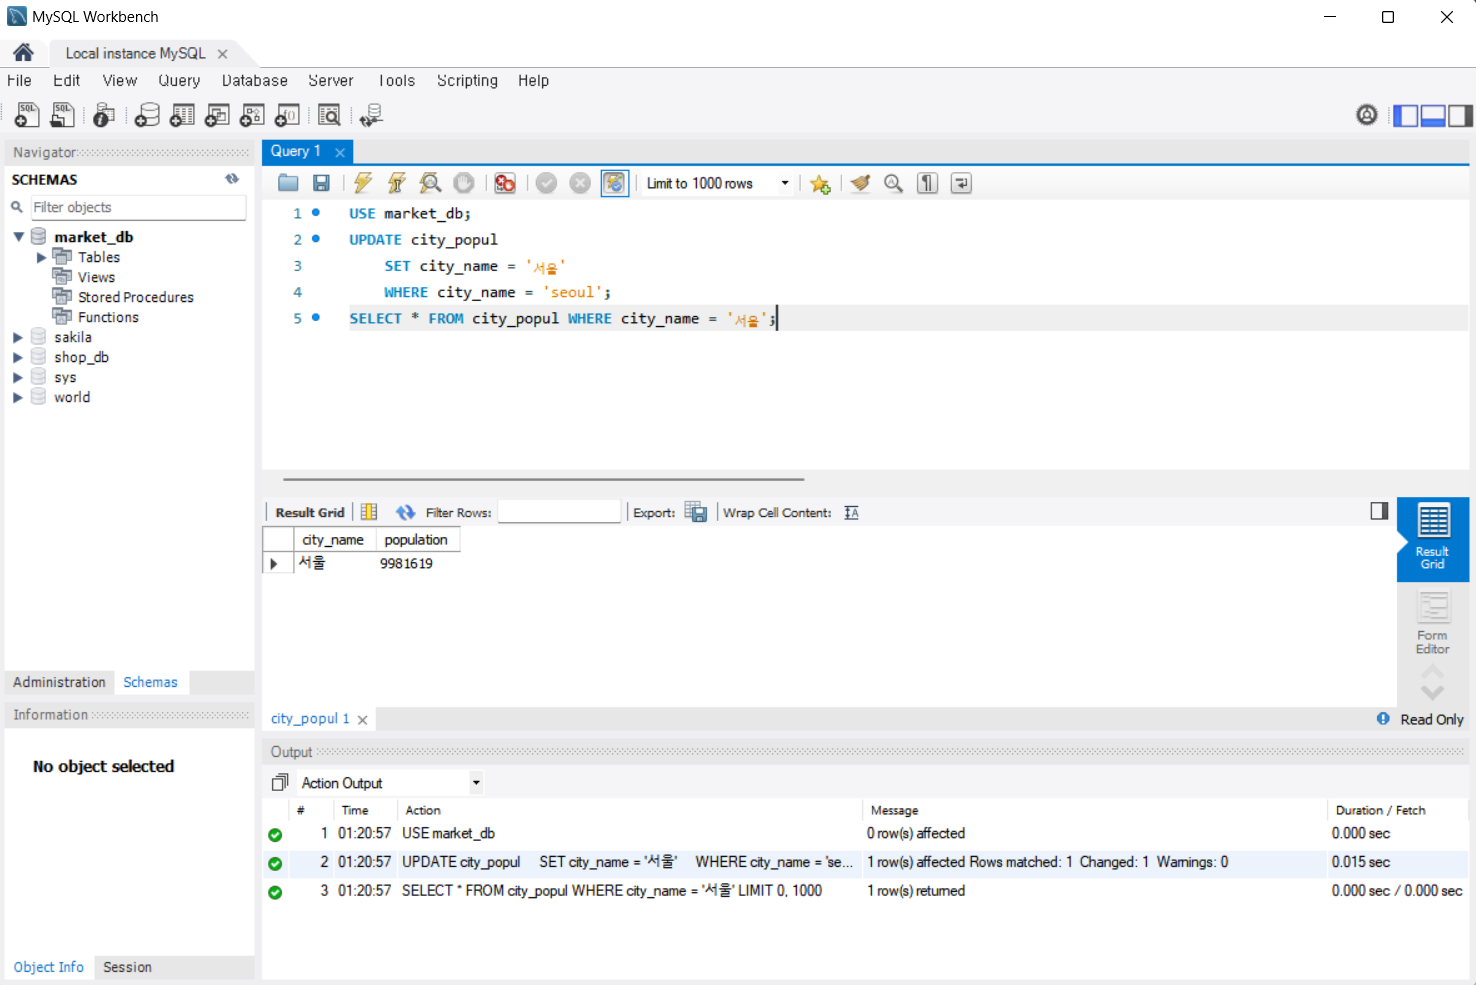Create a new table toolbar icon

(x=182, y=115)
